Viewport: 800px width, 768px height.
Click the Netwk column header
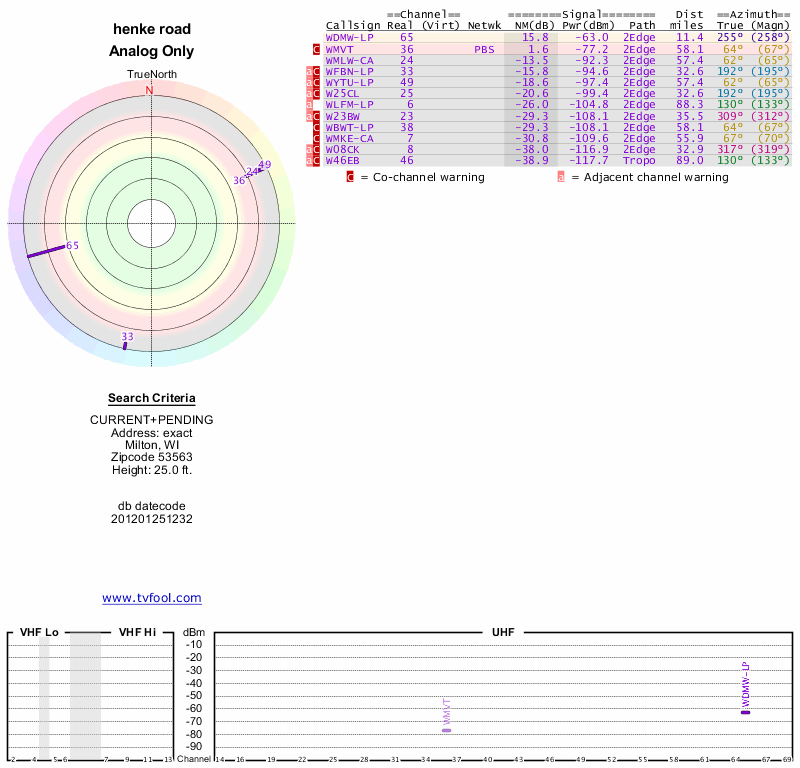484,26
